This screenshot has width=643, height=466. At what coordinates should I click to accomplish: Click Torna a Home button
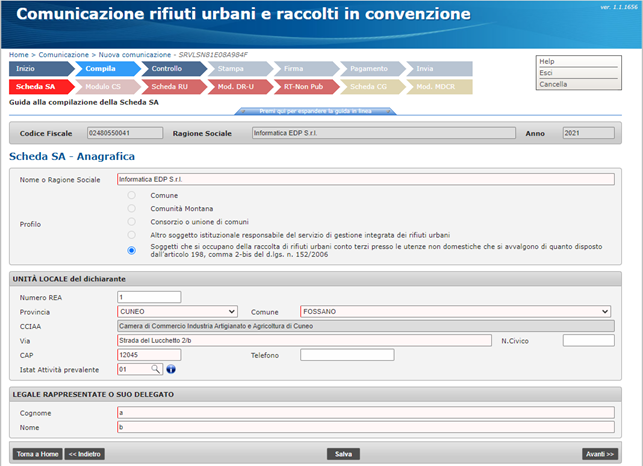[35, 454]
